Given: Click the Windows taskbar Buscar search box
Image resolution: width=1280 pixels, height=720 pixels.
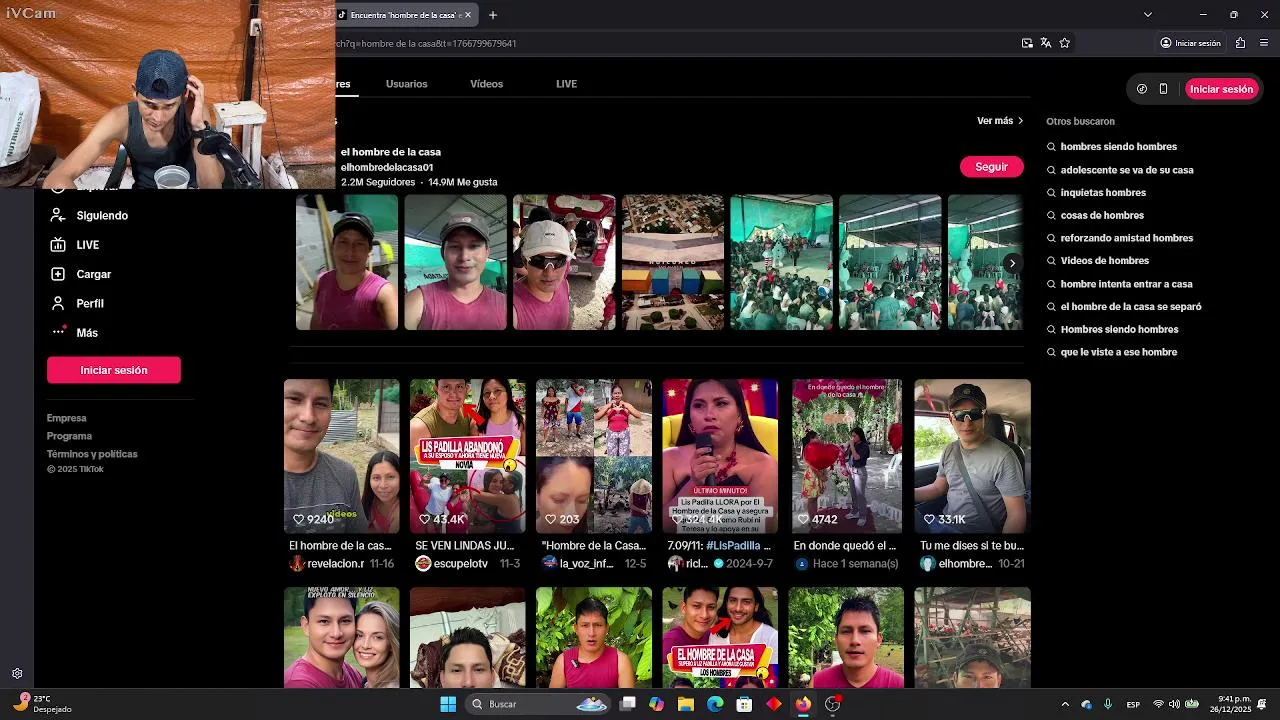Looking at the screenshot, I should tap(540, 704).
